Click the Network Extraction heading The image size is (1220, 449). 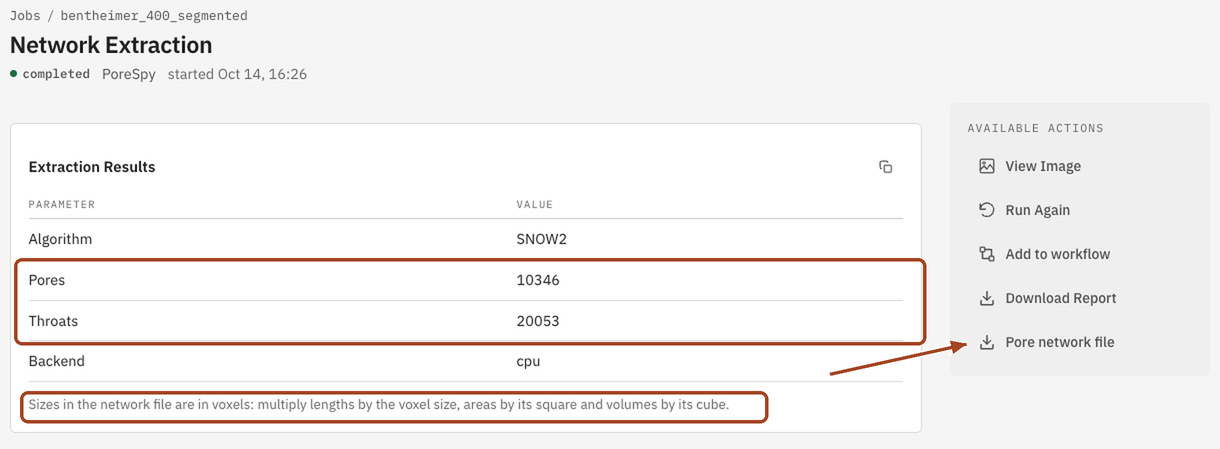point(111,45)
